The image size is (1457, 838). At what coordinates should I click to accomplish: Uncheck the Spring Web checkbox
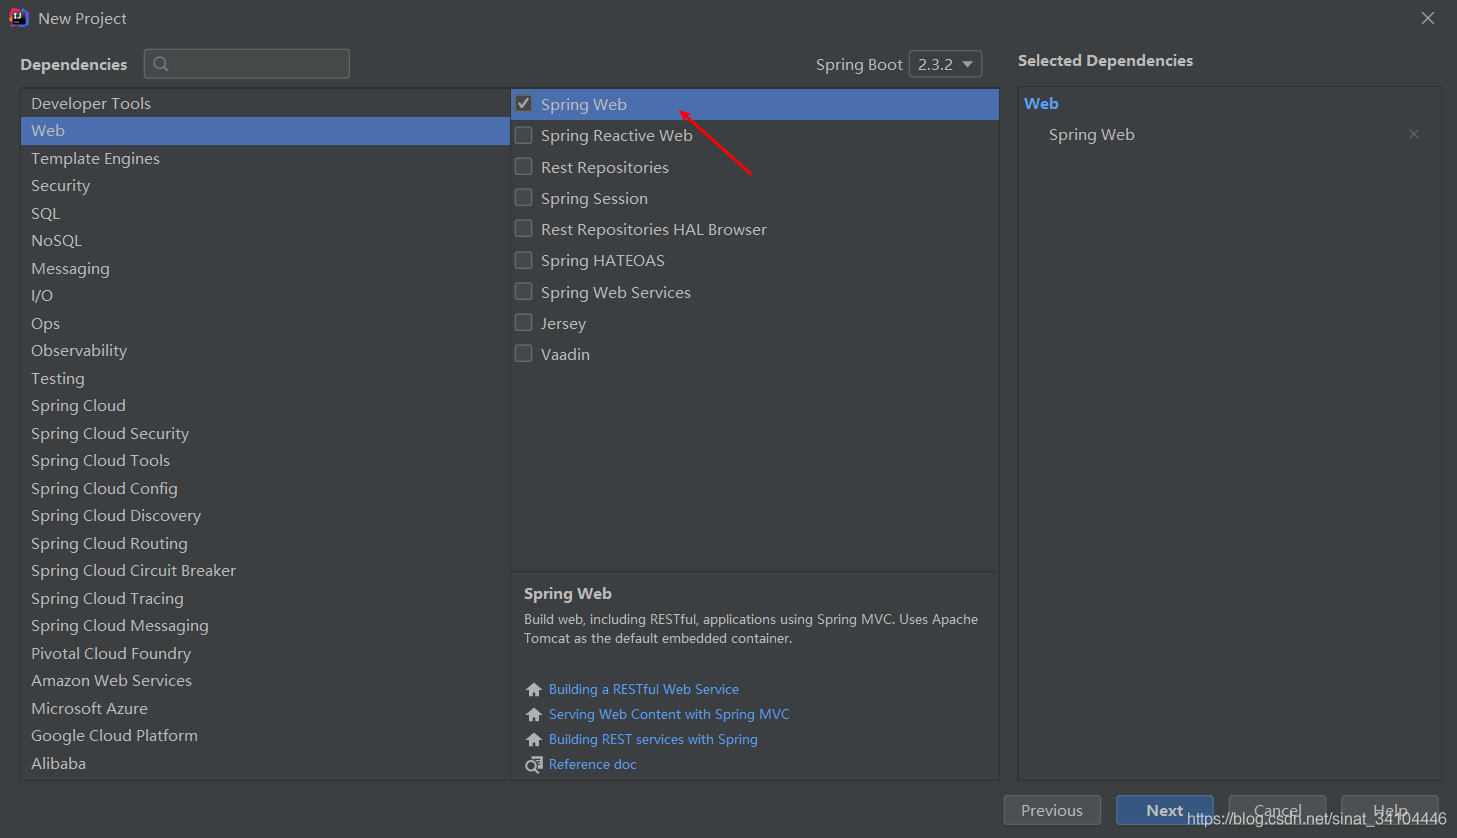pyautogui.click(x=524, y=104)
